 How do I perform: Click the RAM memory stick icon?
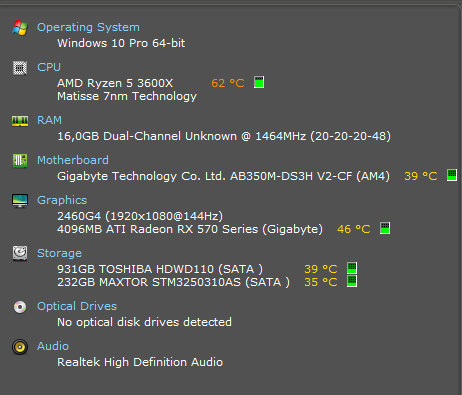[20, 121]
